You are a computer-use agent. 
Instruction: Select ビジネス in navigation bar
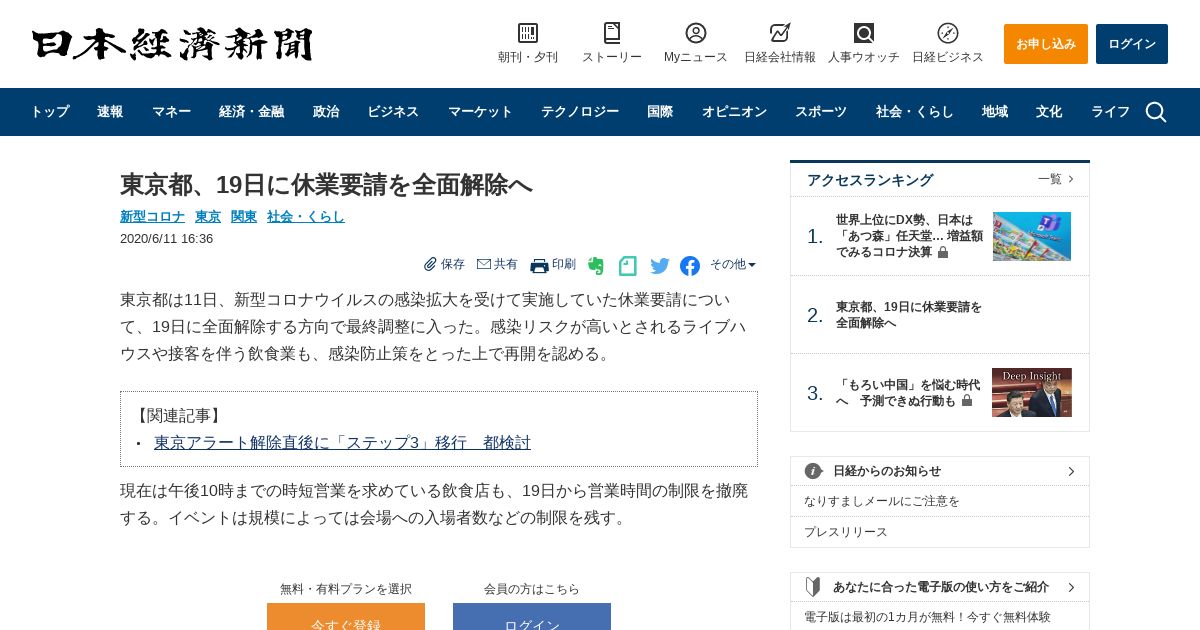click(393, 112)
